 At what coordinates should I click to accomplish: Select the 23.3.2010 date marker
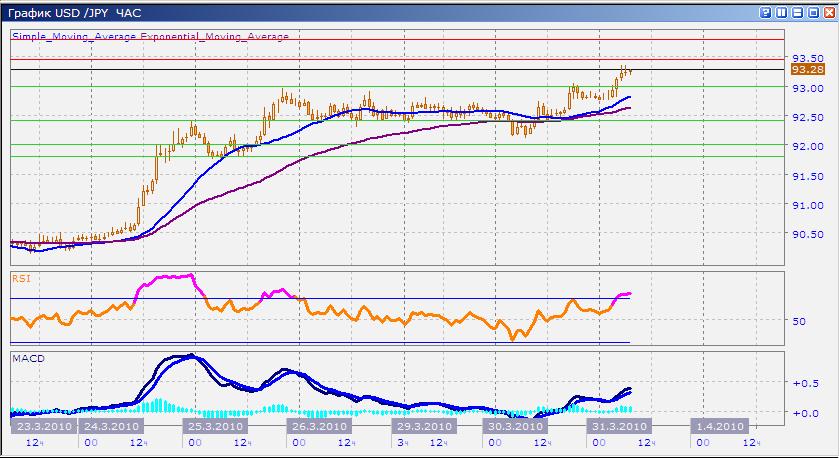[x=40, y=426]
